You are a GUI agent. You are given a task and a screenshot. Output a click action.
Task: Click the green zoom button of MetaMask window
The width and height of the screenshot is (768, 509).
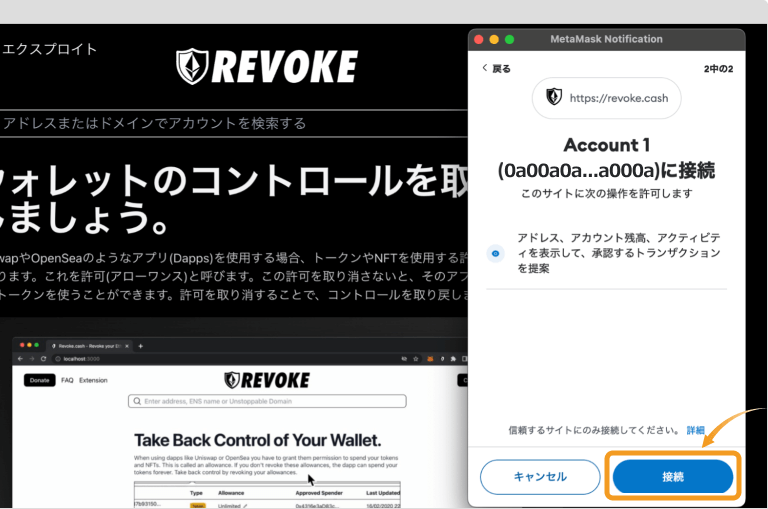pyautogui.click(x=509, y=39)
